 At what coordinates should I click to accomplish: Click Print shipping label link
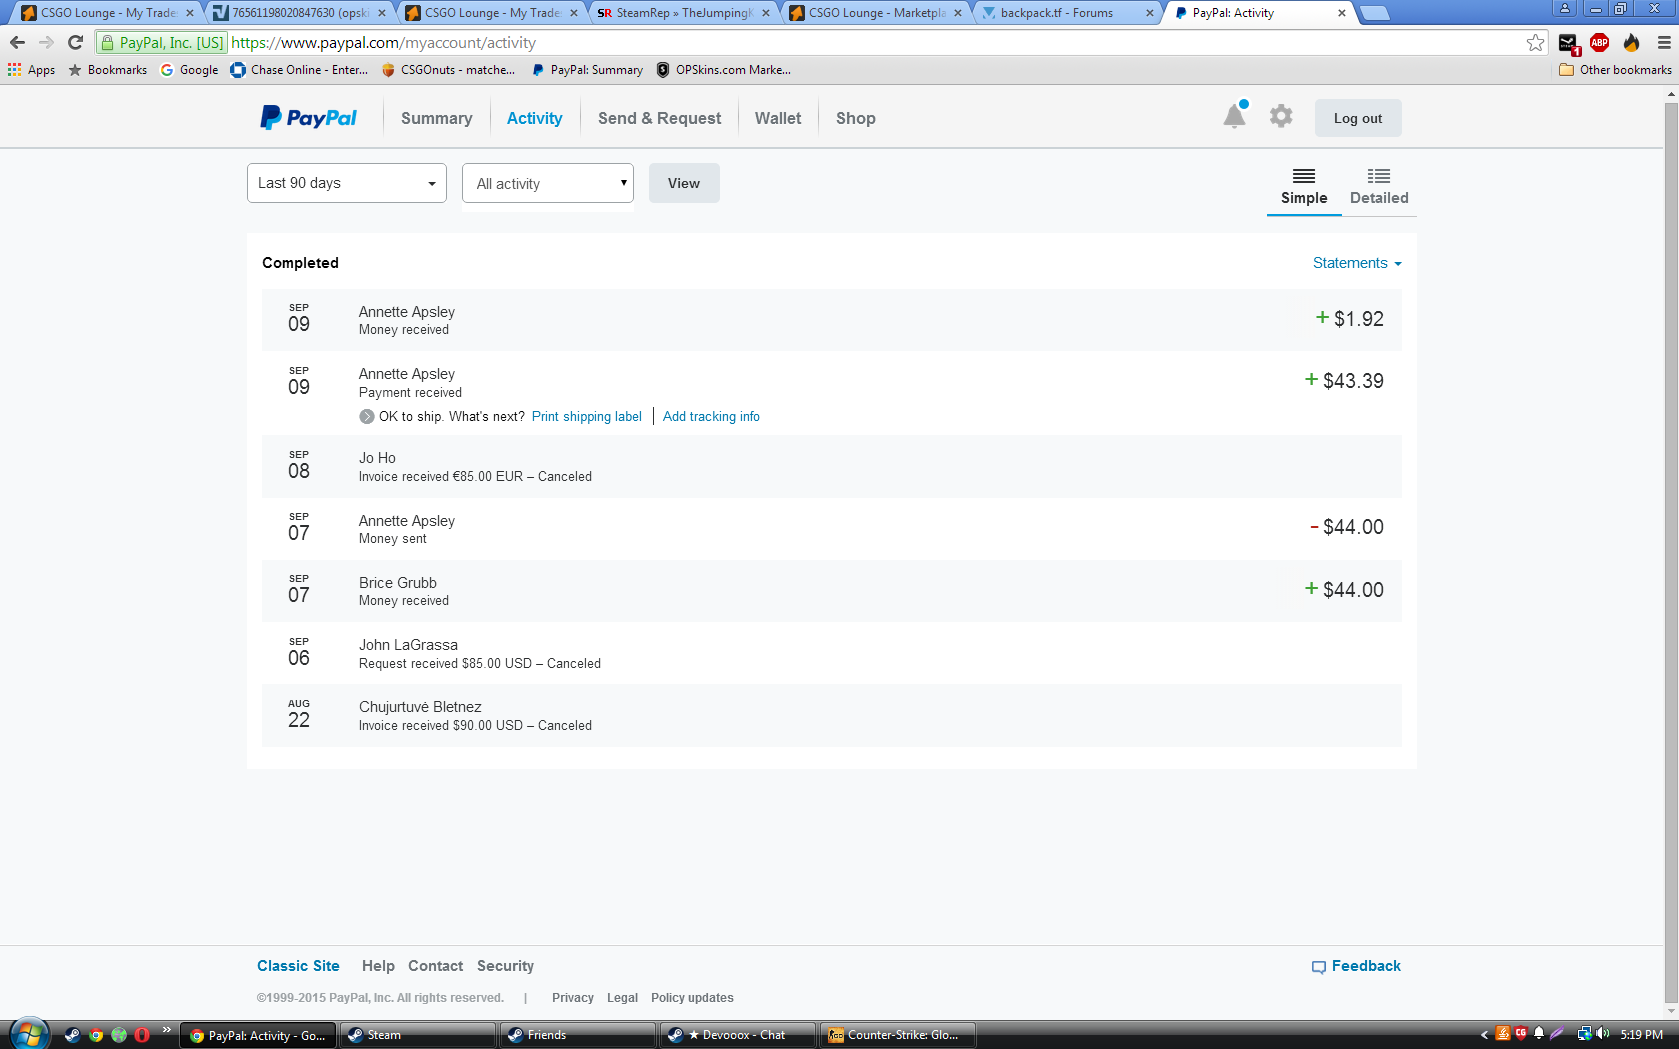tap(586, 417)
